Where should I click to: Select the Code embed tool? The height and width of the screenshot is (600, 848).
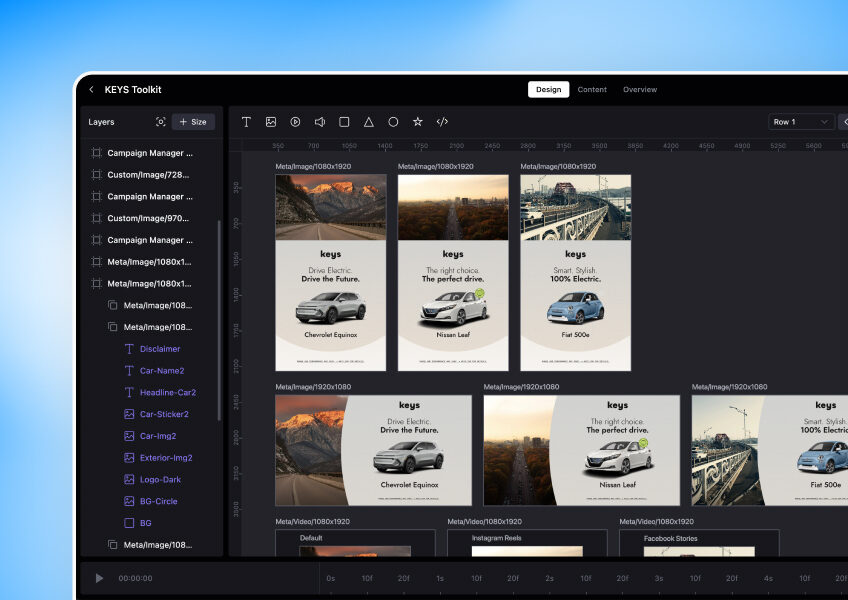pyautogui.click(x=442, y=122)
